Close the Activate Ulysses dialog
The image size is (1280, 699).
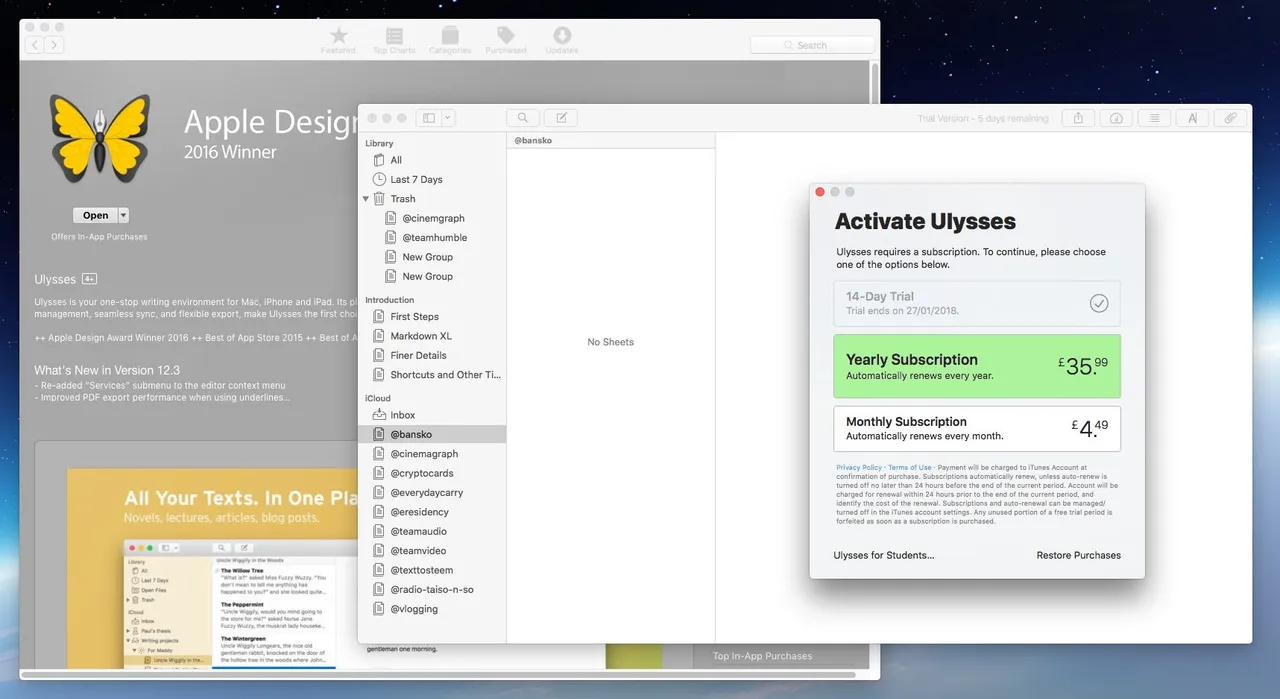[x=820, y=192]
